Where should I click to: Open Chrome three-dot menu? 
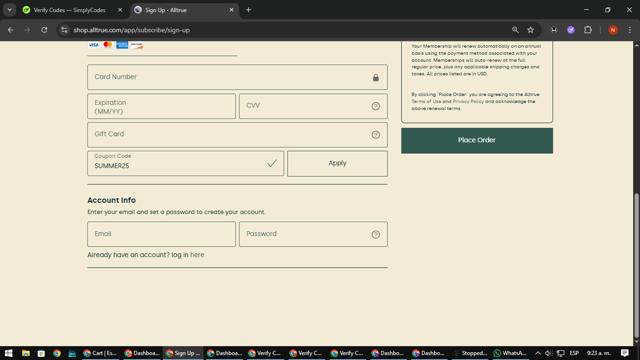[629, 30]
